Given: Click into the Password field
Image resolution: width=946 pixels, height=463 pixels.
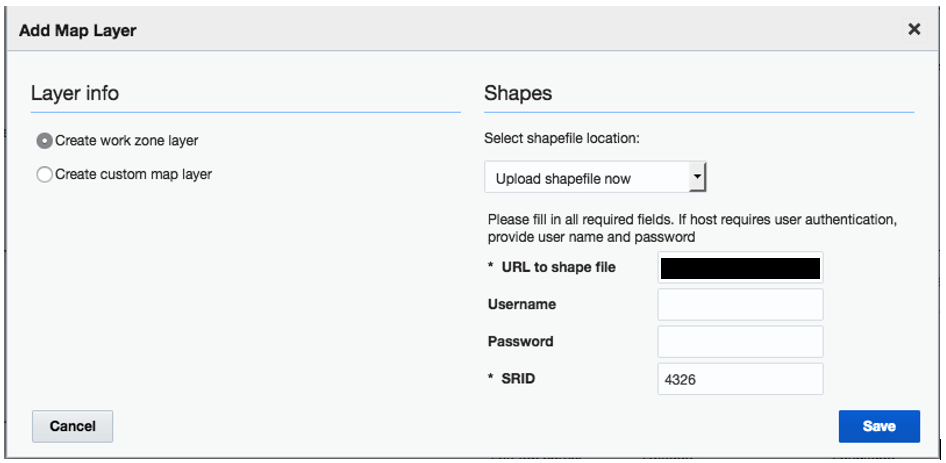Looking at the screenshot, I should pyautogui.click(x=740, y=341).
